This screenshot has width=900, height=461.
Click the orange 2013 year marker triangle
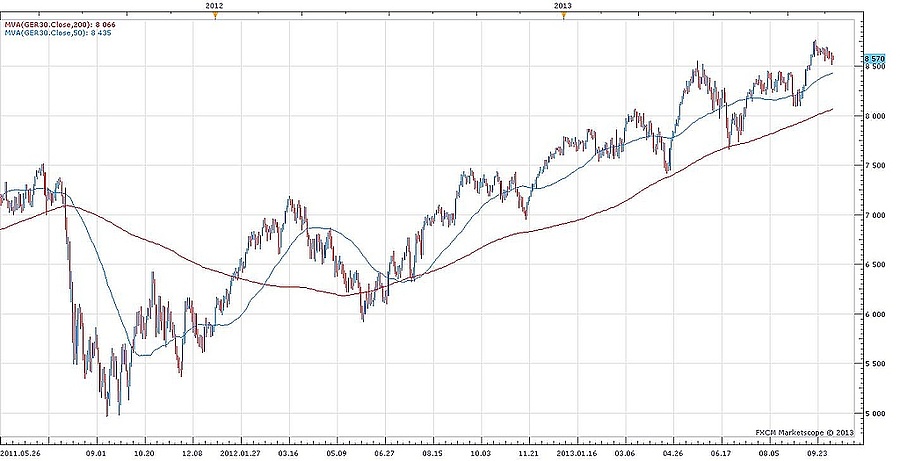point(564,17)
